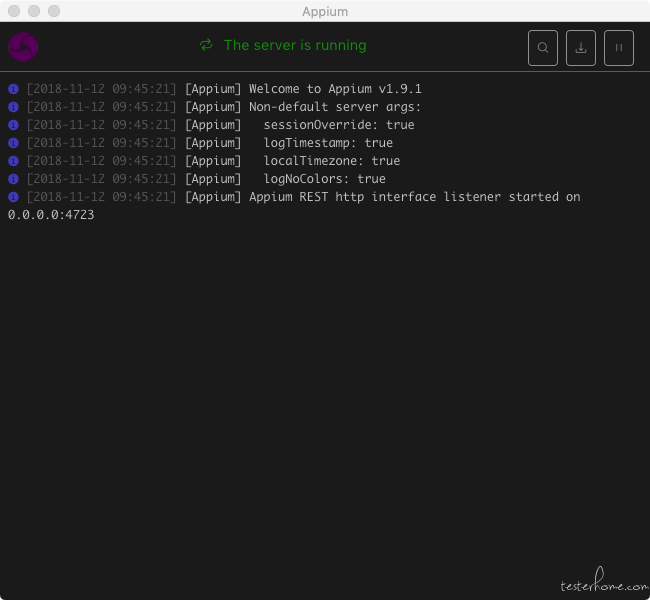Click info icon beside logTimestamp line
Viewport: 650px width, 600px height.
pos(13,143)
